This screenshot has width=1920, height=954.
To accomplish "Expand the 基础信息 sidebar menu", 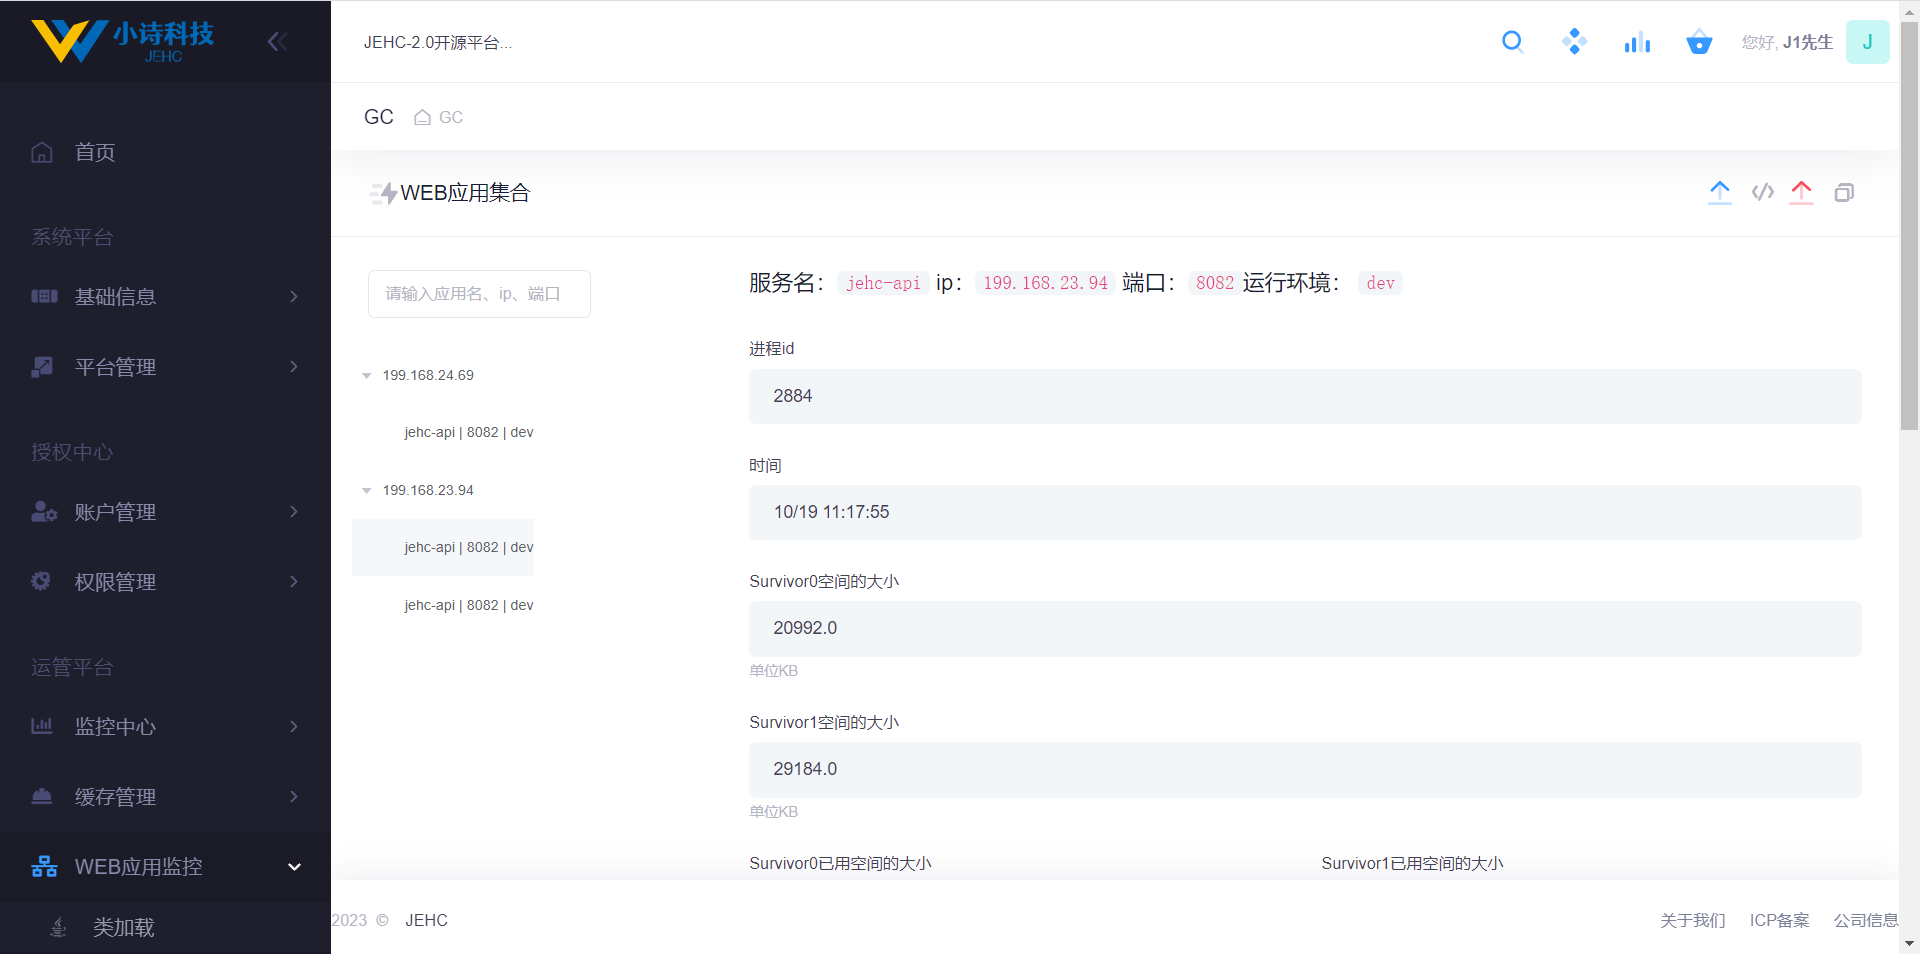I will 165,297.
